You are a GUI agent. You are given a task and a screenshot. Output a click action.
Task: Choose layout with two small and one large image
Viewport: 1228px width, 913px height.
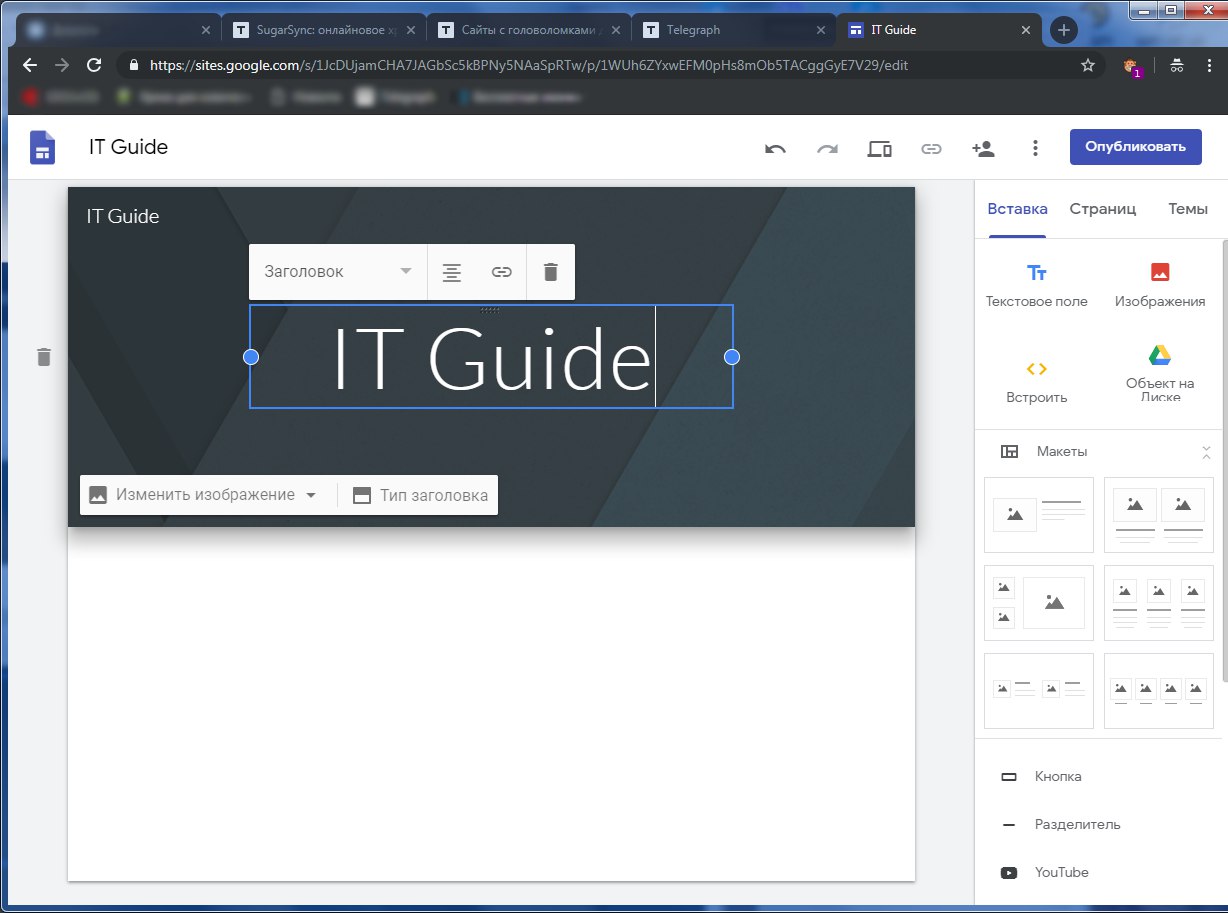coord(1039,603)
